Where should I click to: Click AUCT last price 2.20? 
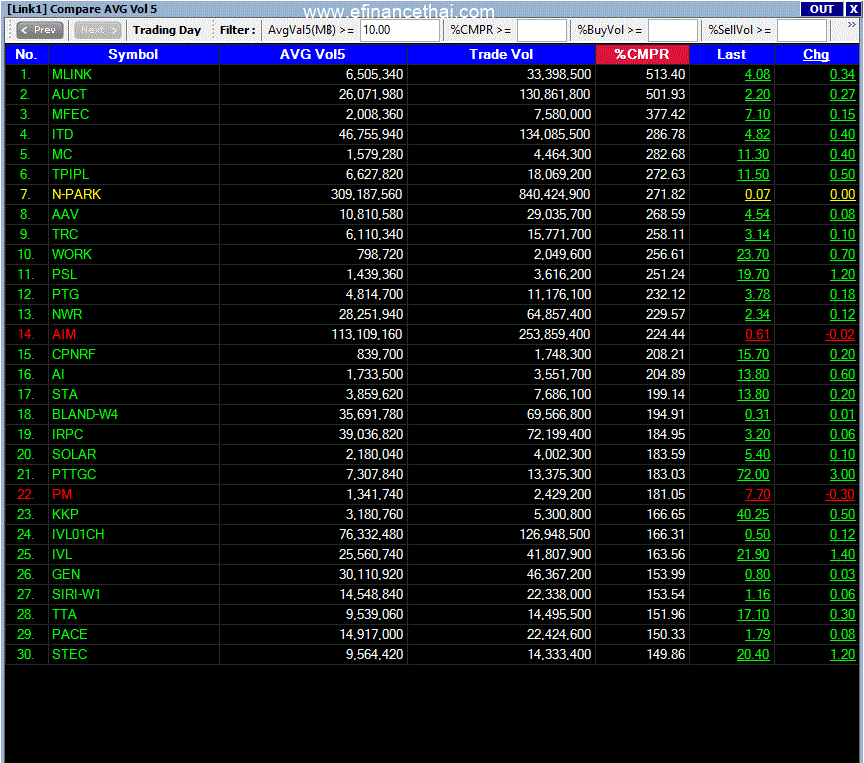(757, 94)
